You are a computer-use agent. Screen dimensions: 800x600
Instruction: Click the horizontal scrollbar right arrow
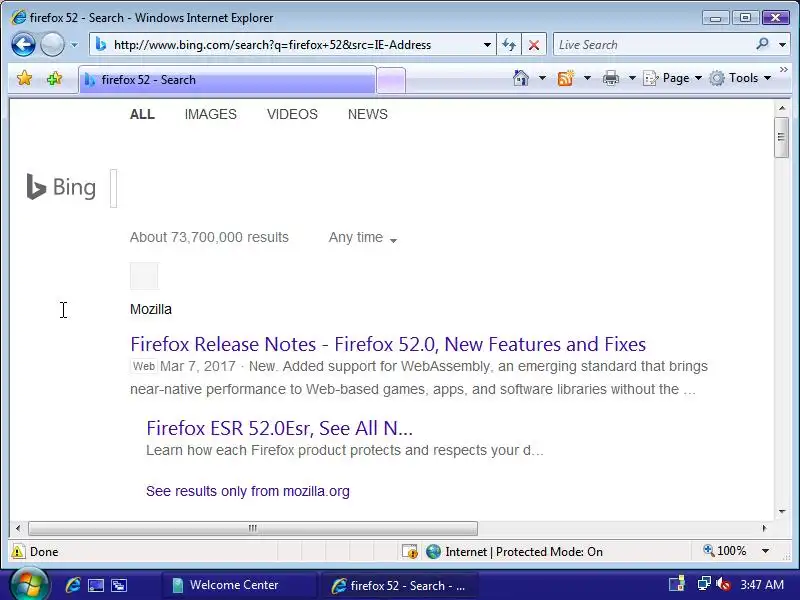coord(764,528)
